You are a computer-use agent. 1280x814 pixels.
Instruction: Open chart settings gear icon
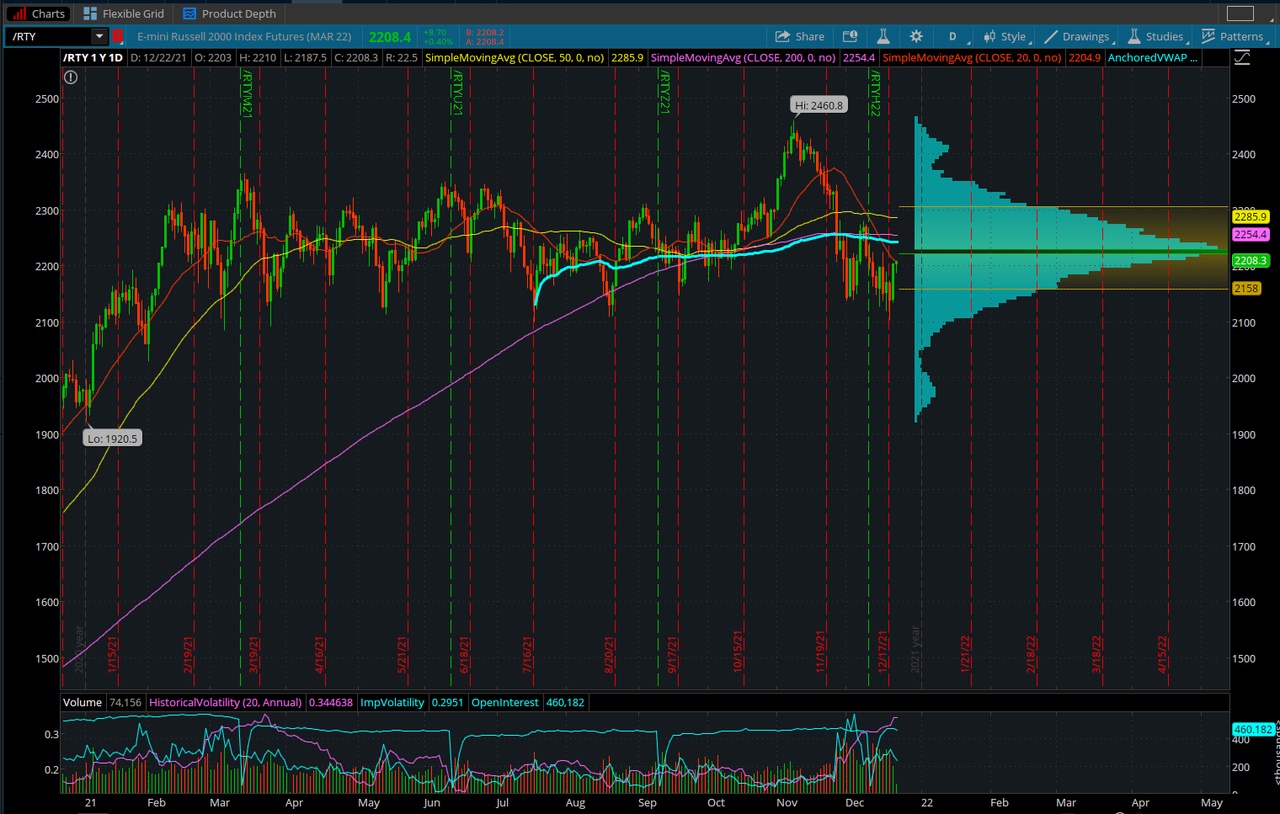point(916,36)
